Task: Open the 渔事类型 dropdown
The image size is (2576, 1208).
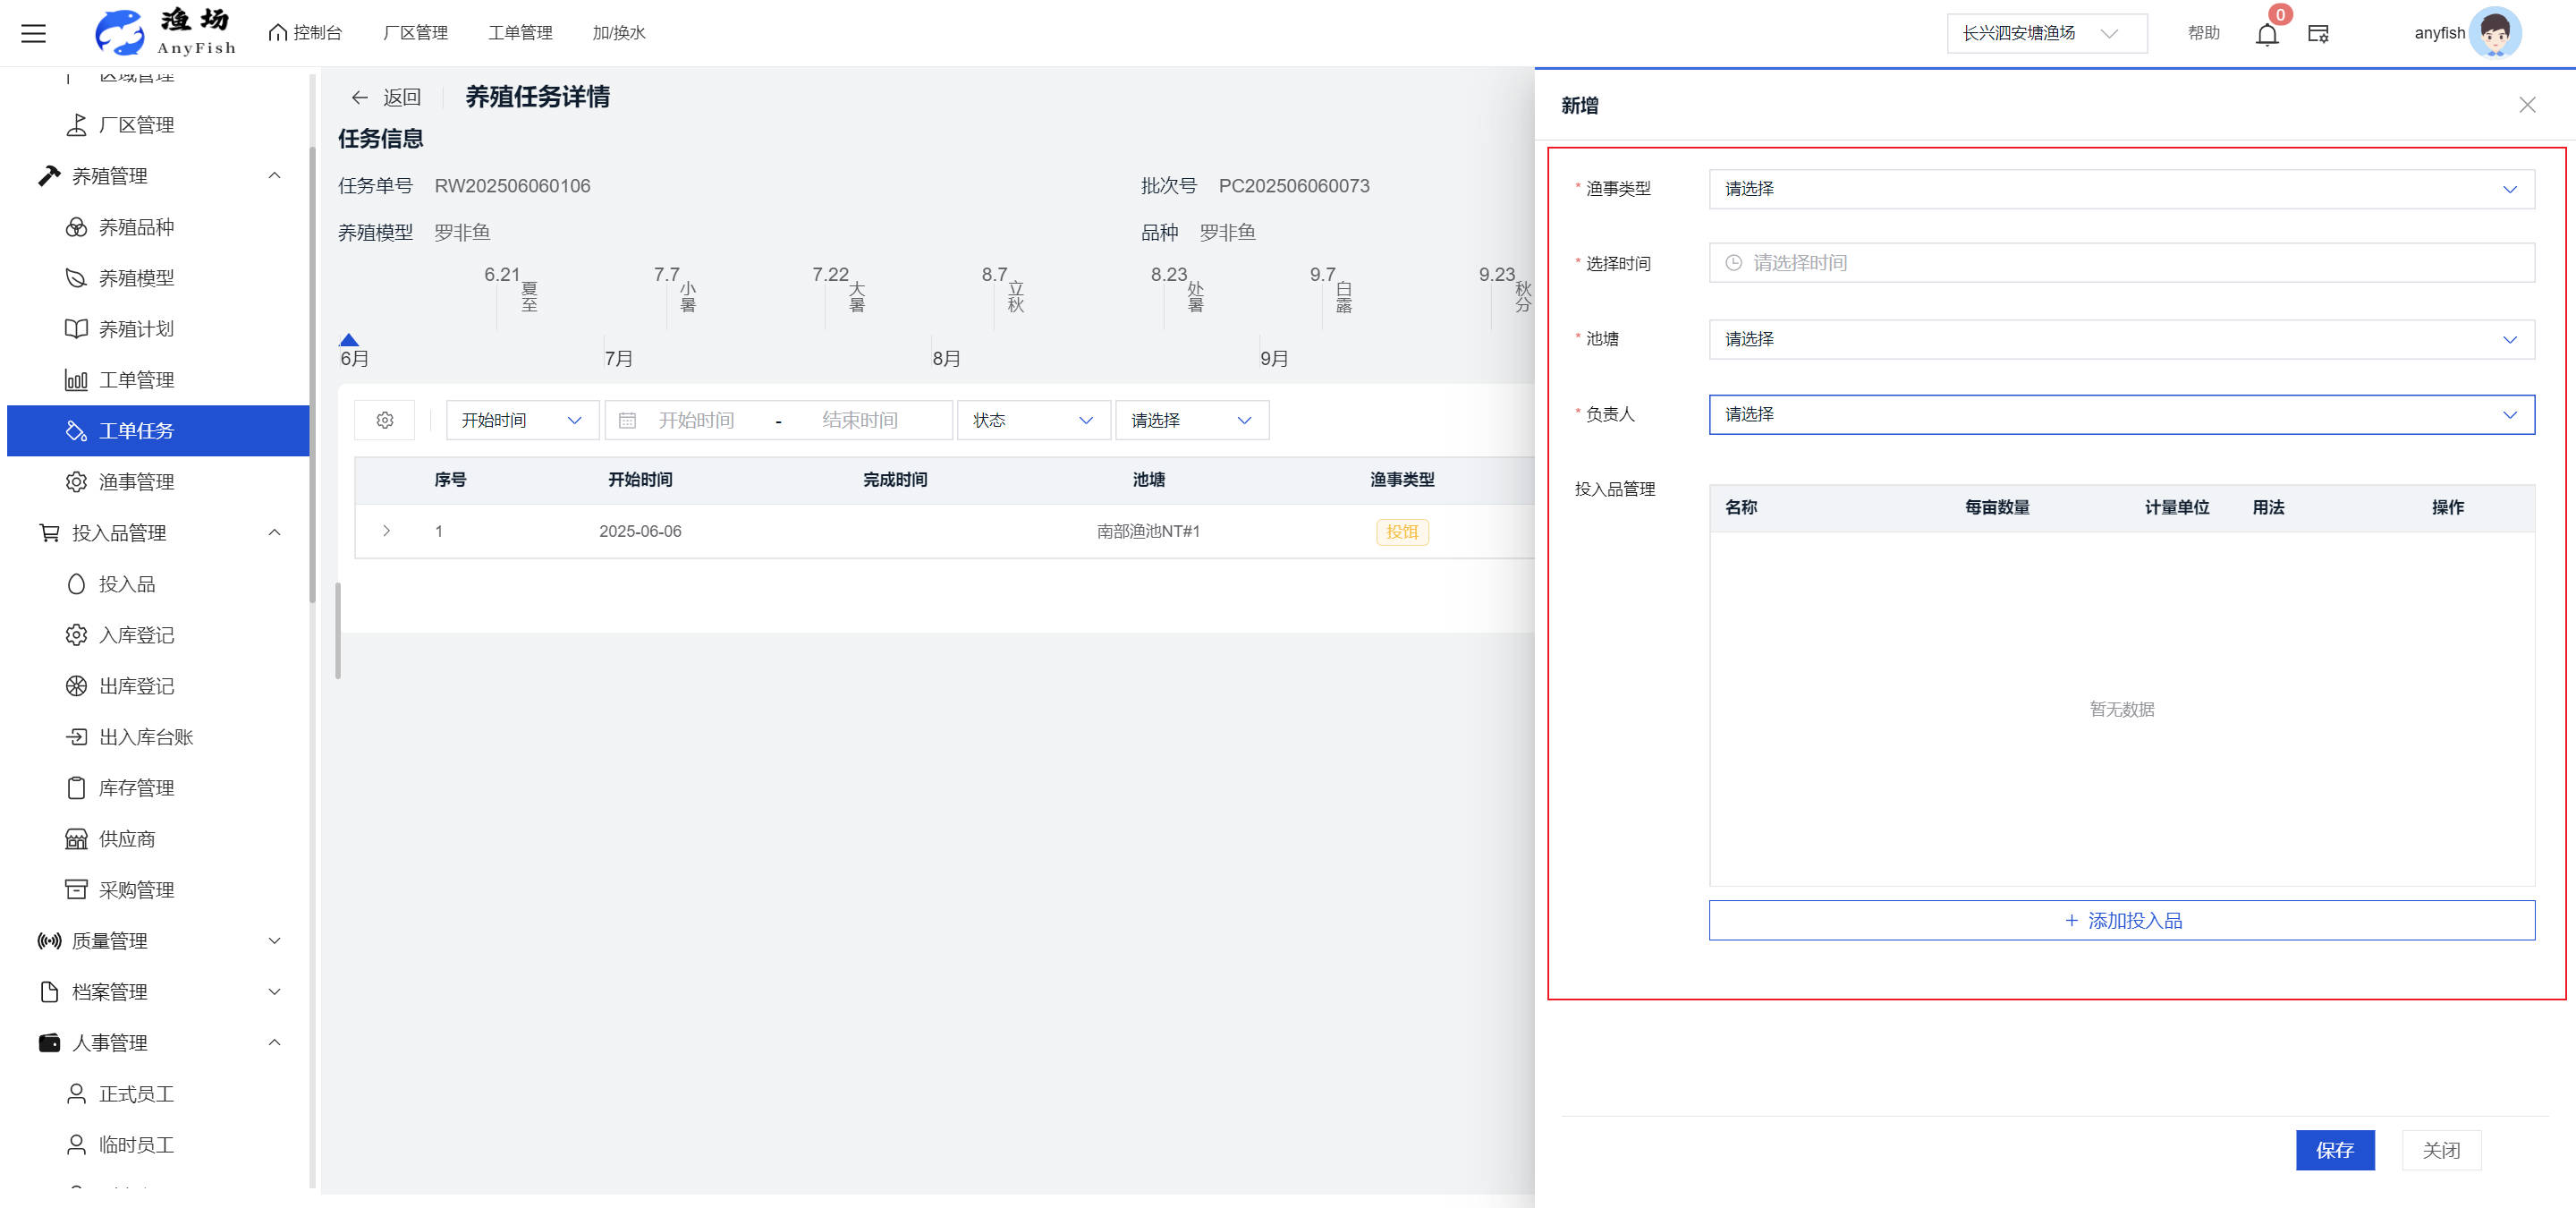Action: pyautogui.click(x=2121, y=189)
